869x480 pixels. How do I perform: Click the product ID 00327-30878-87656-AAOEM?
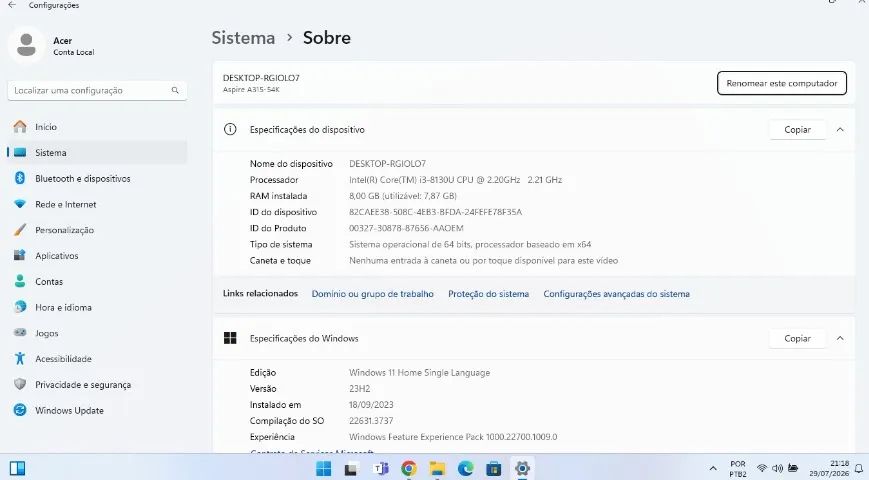(406, 228)
